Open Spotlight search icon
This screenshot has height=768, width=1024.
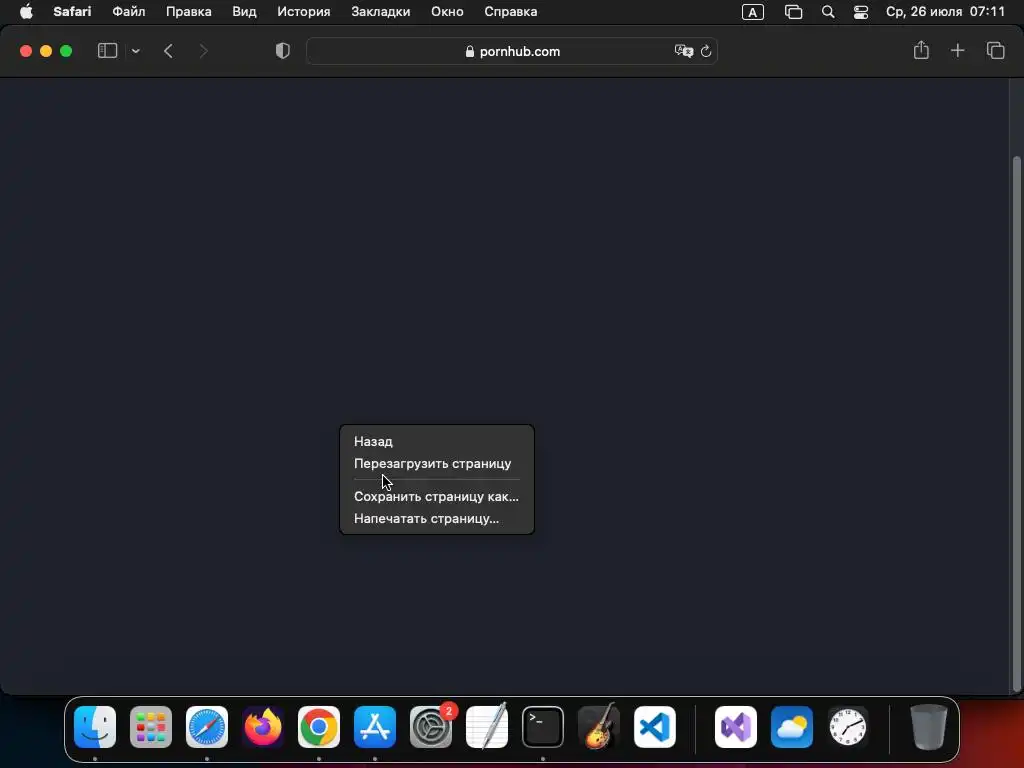(827, 12)
